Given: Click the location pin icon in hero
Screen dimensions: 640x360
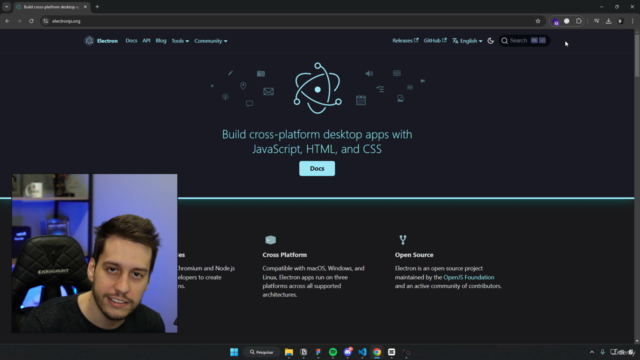Looking at the screenshot, I should (x=243, y=86).
